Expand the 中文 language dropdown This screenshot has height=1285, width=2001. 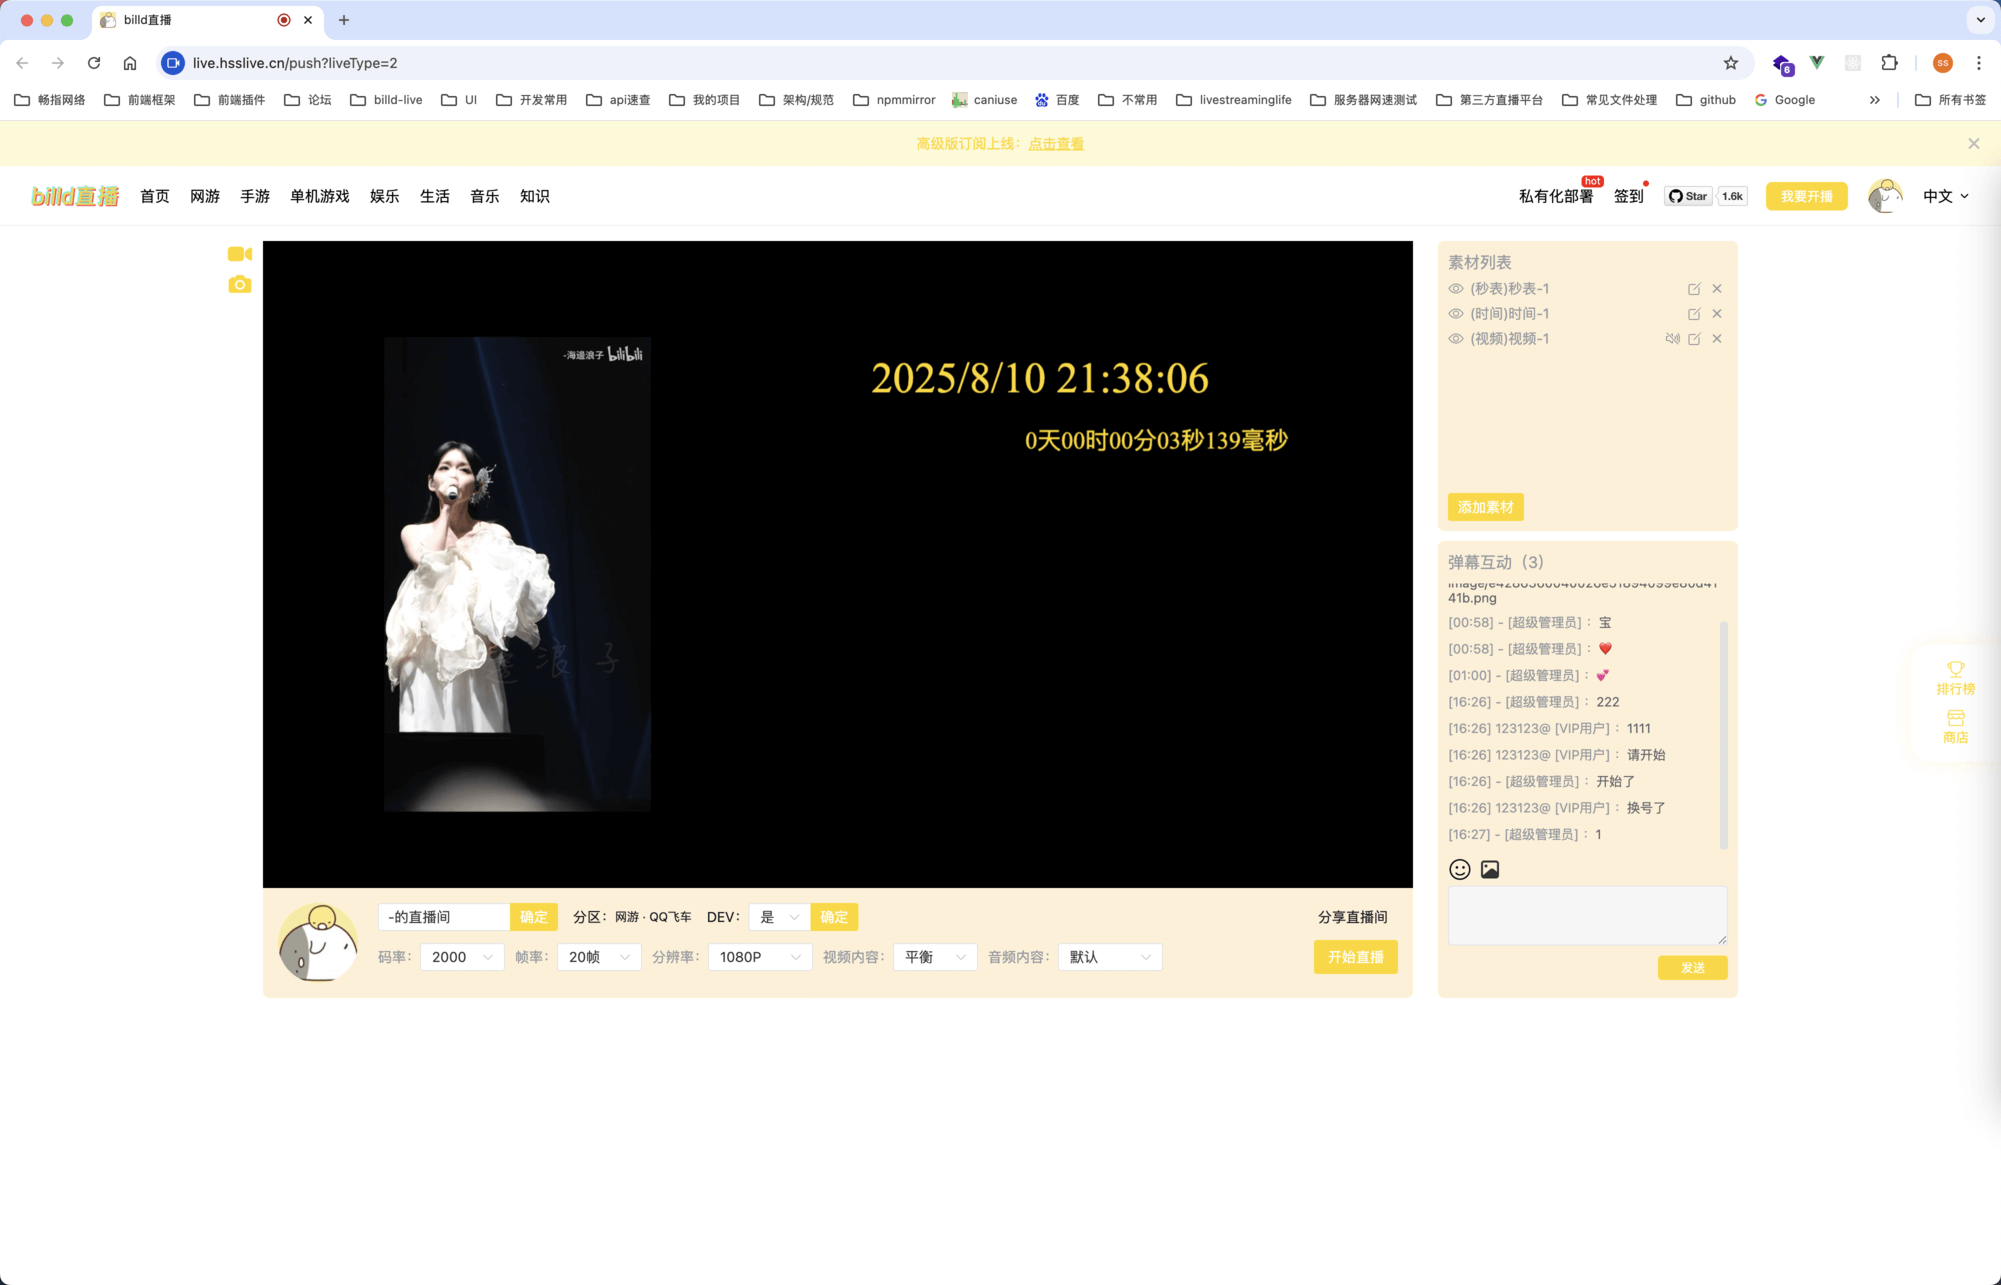pyautogui.click(x=1946, y=196)
